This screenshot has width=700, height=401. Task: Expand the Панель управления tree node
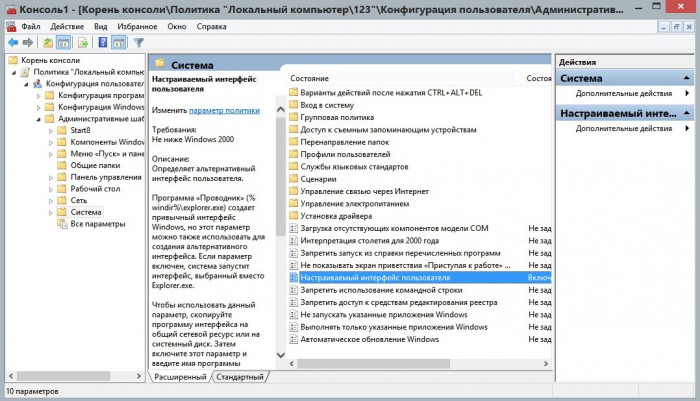(x=50, y=178)
